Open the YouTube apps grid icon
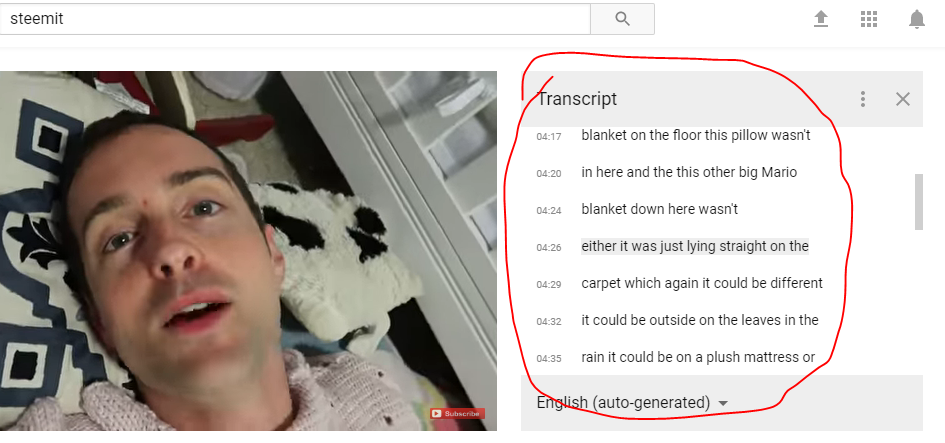 [x=868, y=19]
